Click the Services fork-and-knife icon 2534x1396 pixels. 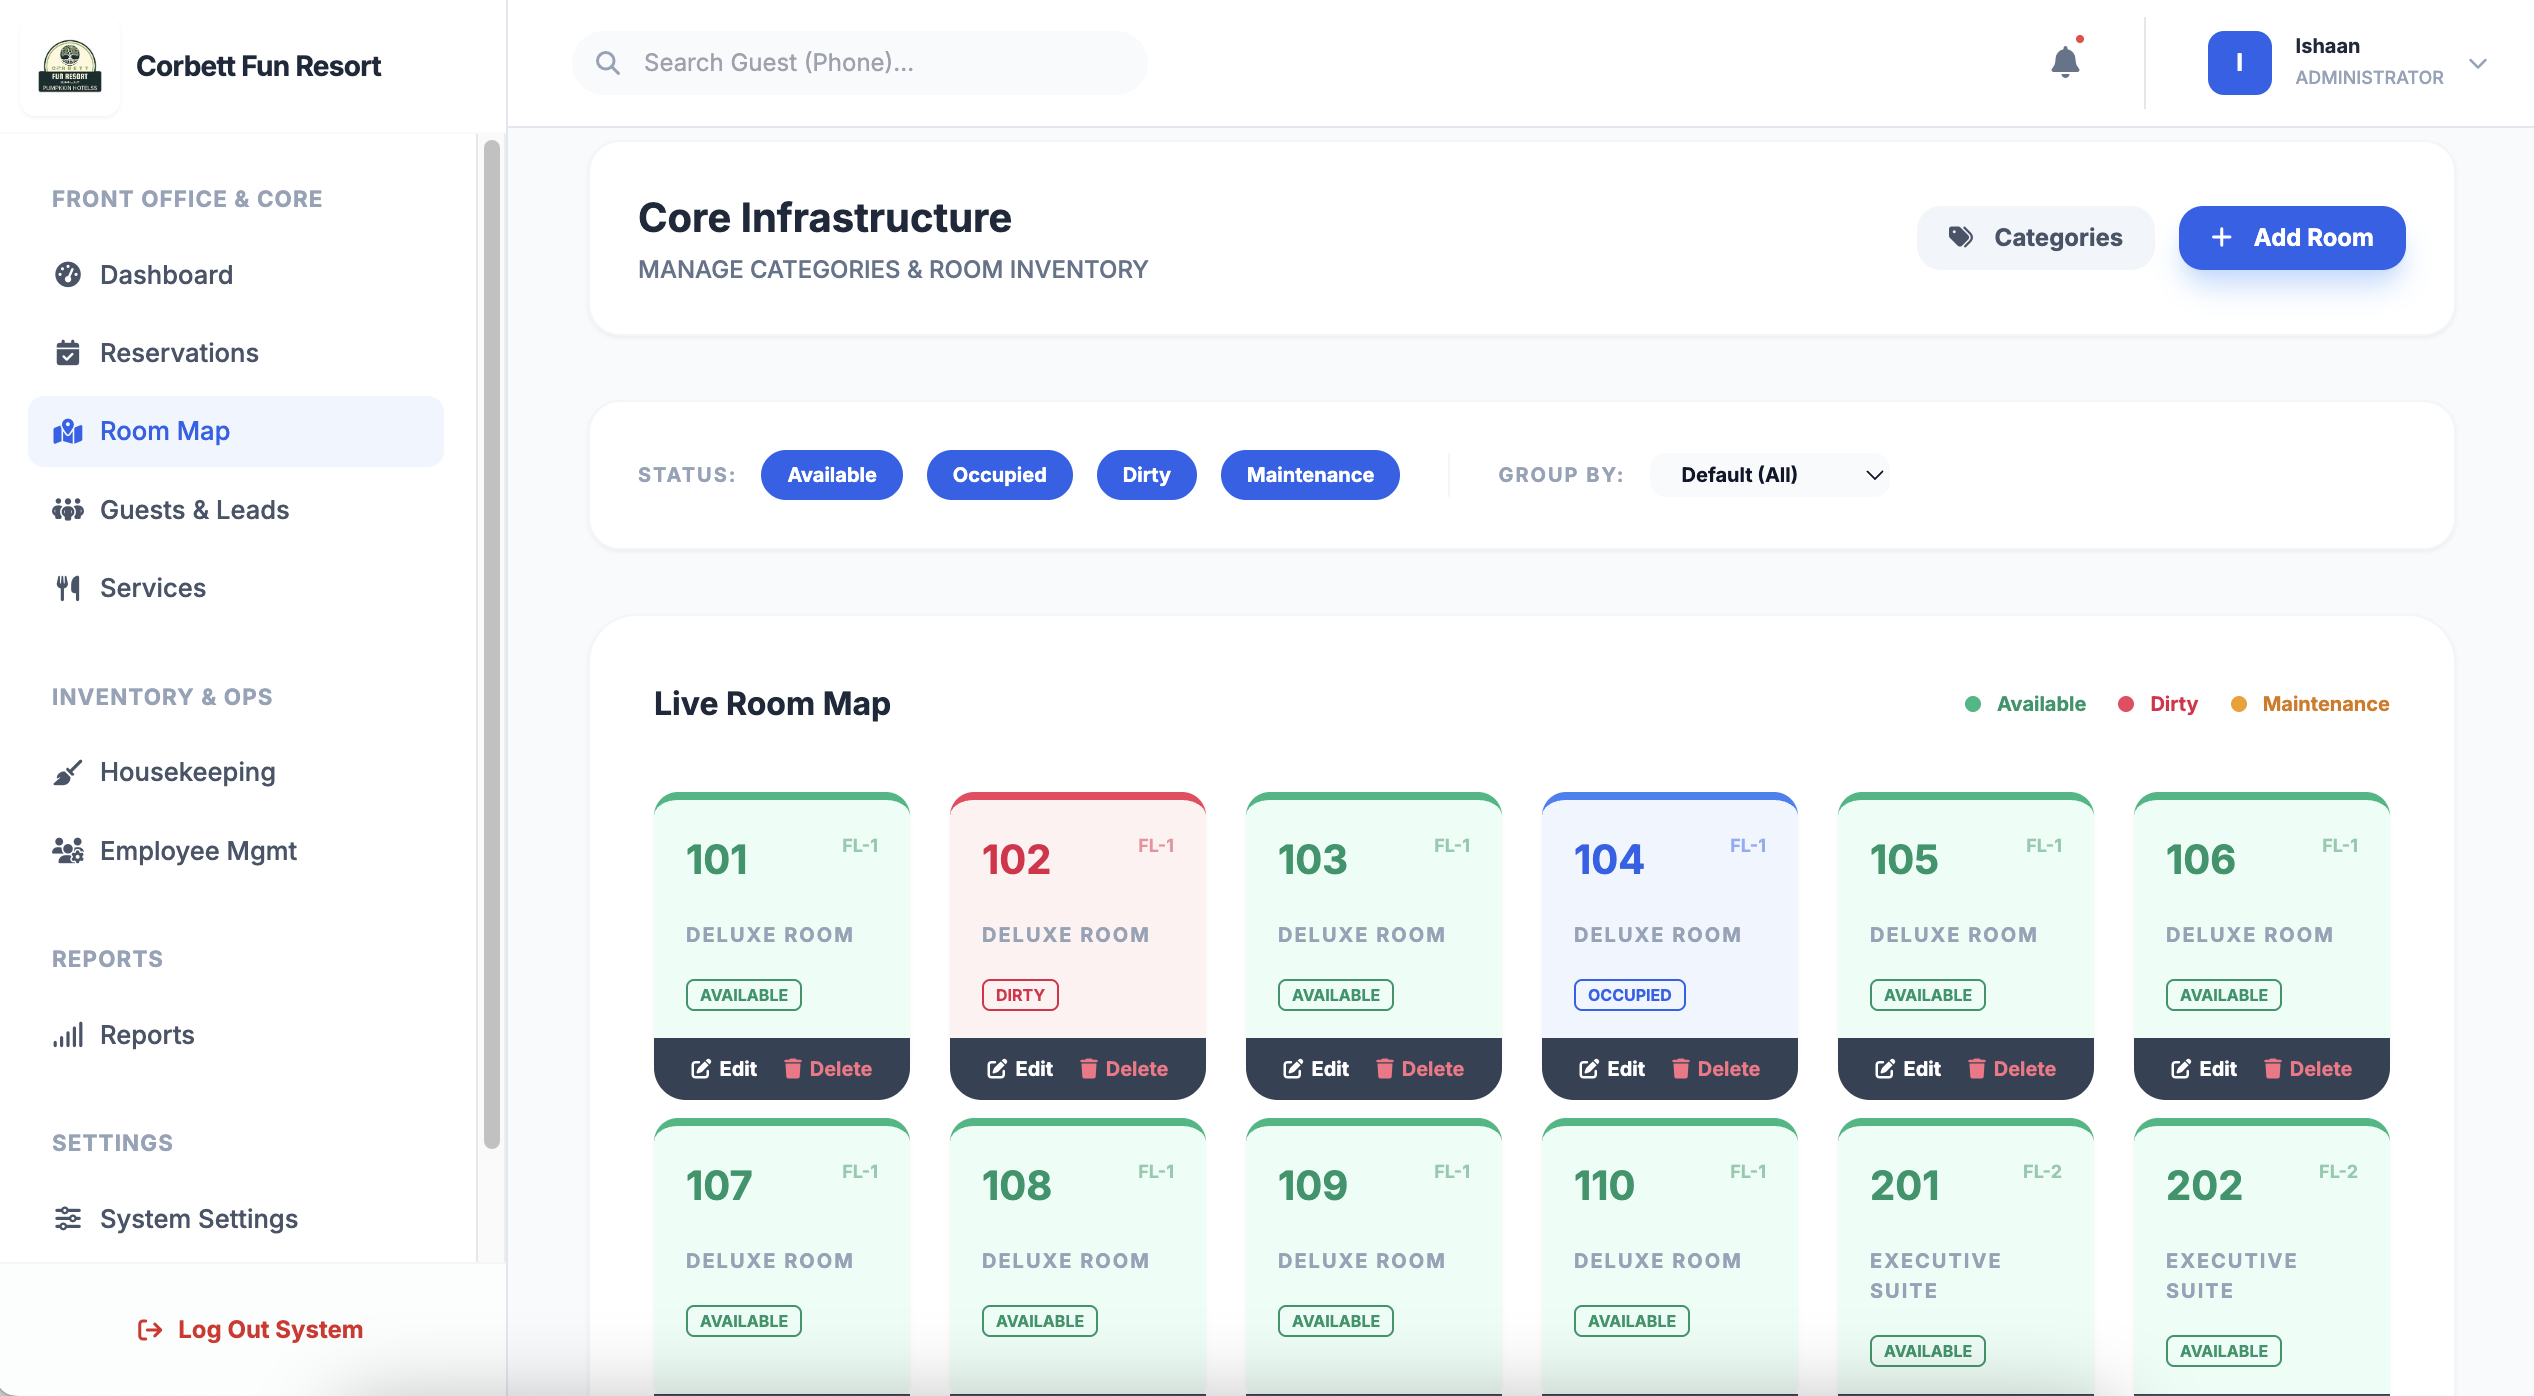tap(68, 588)
